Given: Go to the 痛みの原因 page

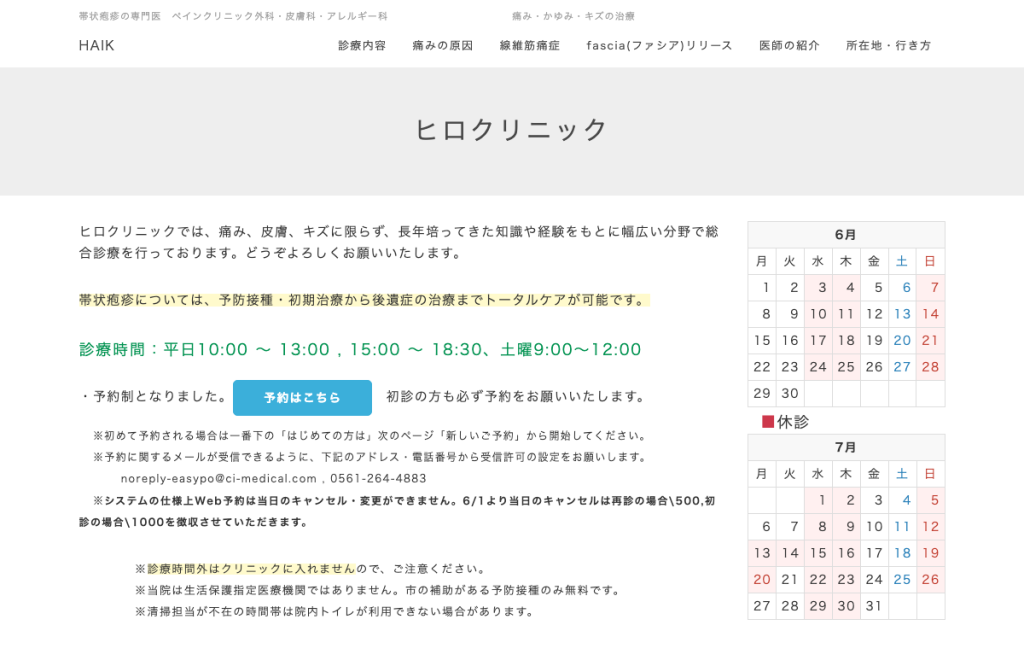Looking at the screenshot, I should pyautogui.click(x=443, y=46).
